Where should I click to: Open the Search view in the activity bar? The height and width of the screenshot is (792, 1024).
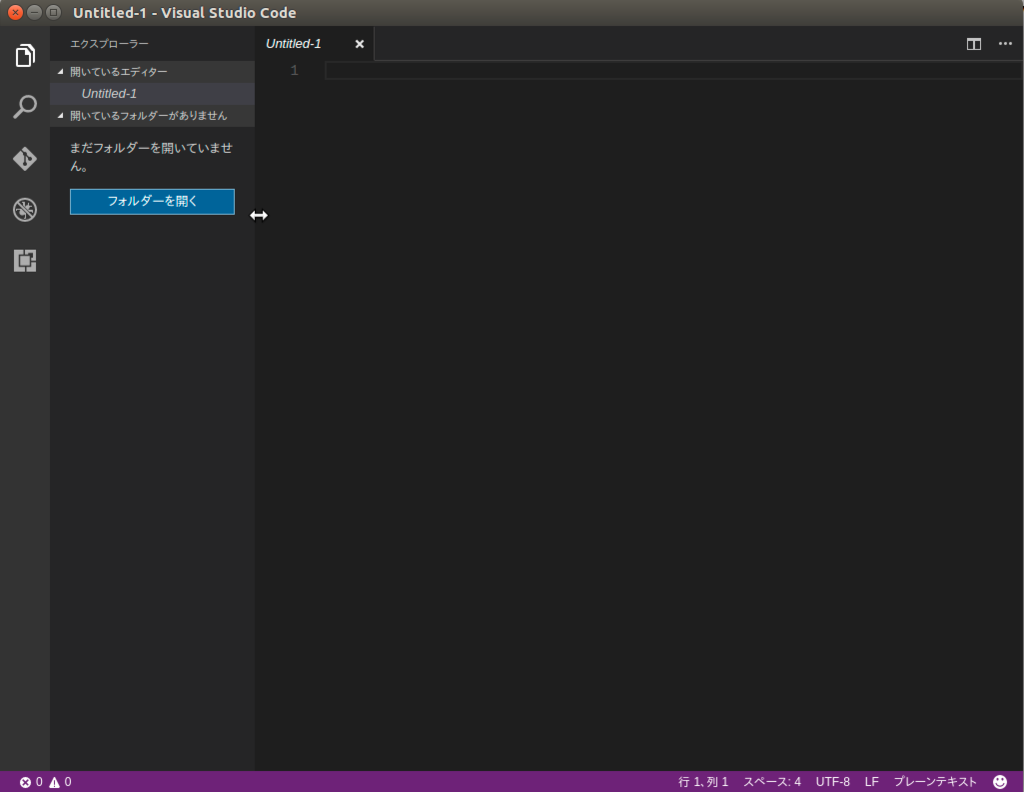[25, 106]
